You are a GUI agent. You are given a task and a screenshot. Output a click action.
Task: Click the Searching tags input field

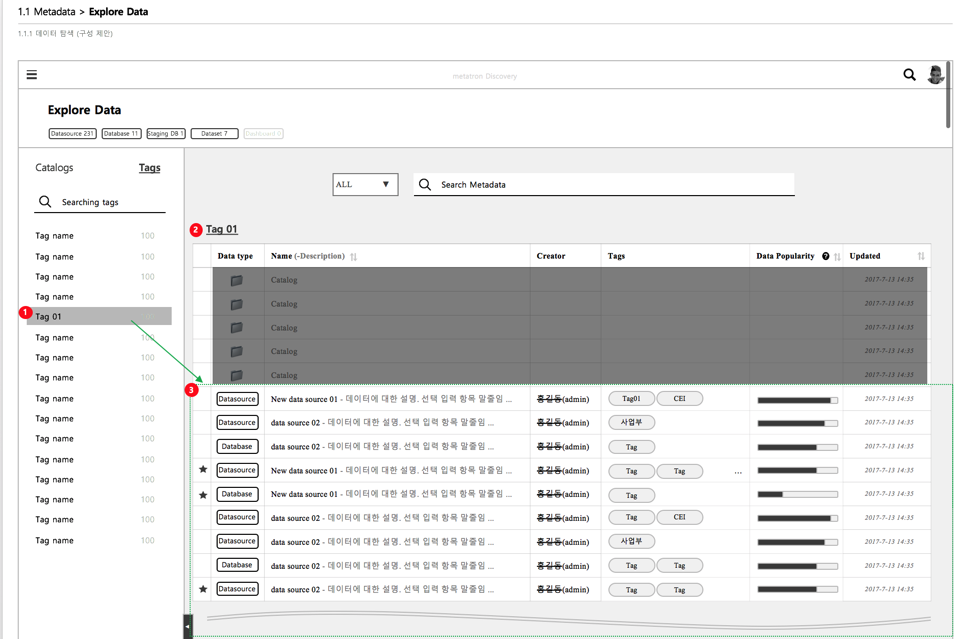[x=100, y=202]
